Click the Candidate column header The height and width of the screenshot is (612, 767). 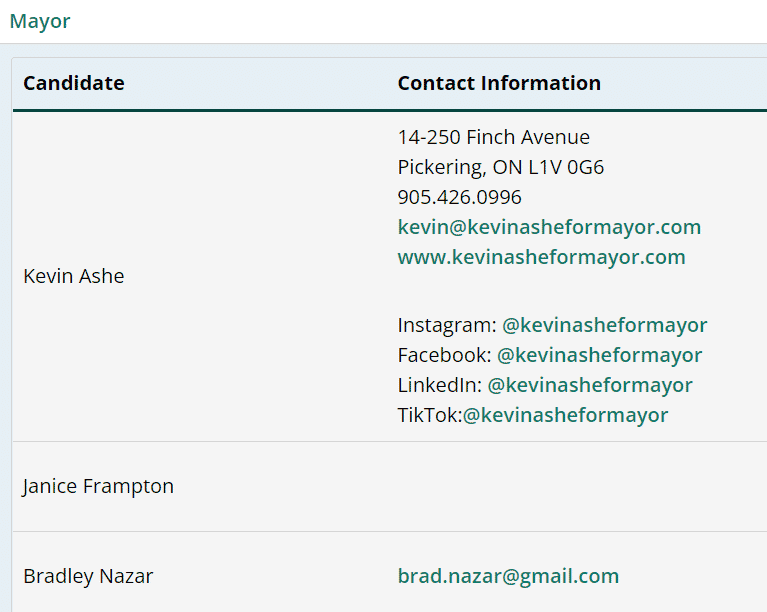tap(74, 83)
